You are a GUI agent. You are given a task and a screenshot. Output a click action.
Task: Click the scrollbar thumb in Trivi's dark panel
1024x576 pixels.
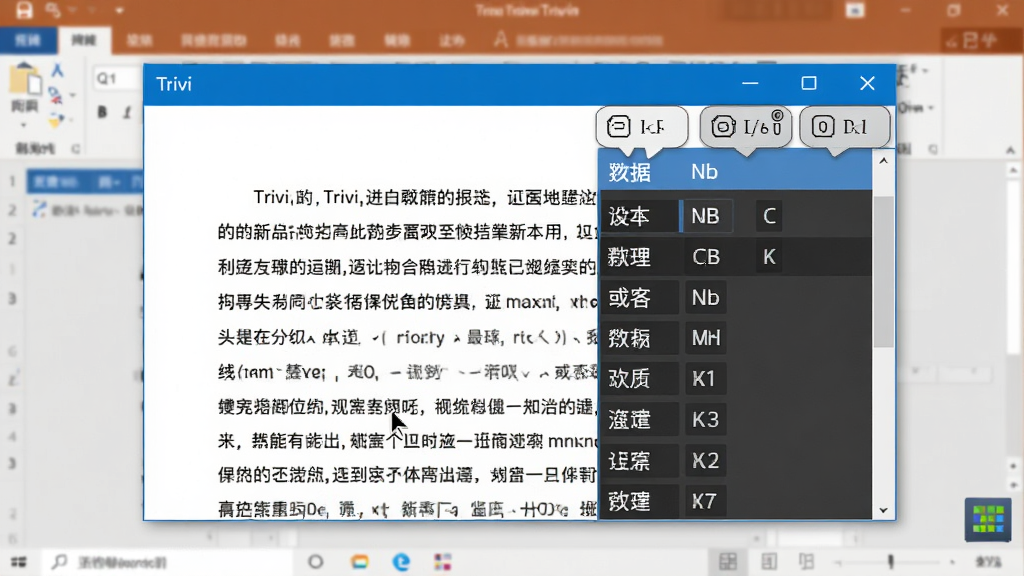(884, 271)
